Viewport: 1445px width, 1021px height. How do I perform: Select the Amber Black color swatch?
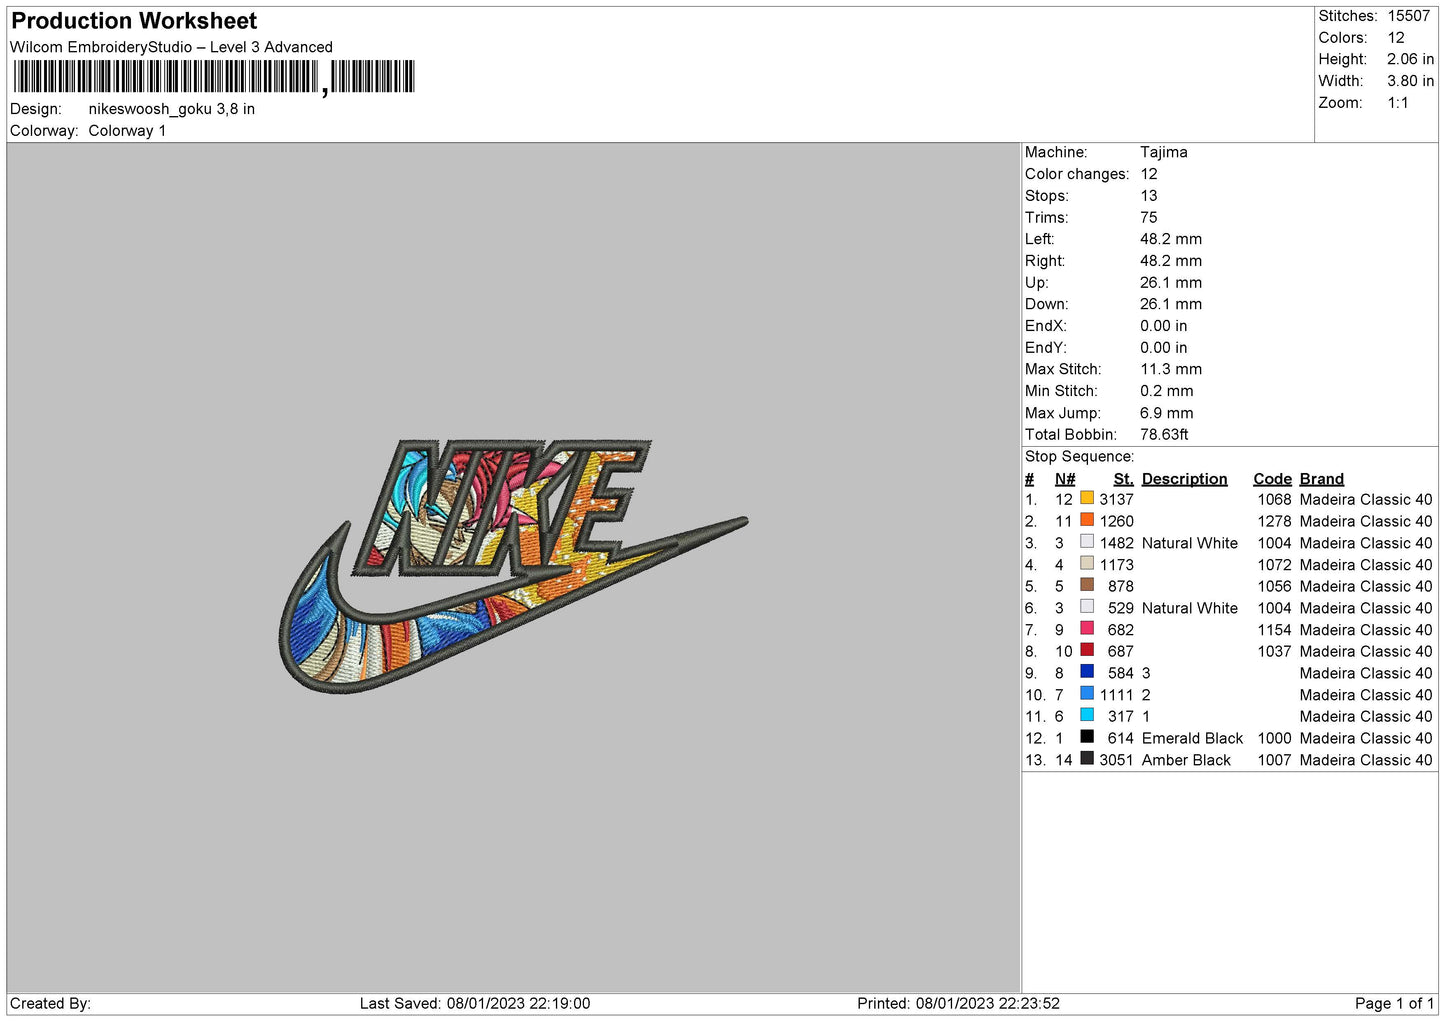(1087, 759)
